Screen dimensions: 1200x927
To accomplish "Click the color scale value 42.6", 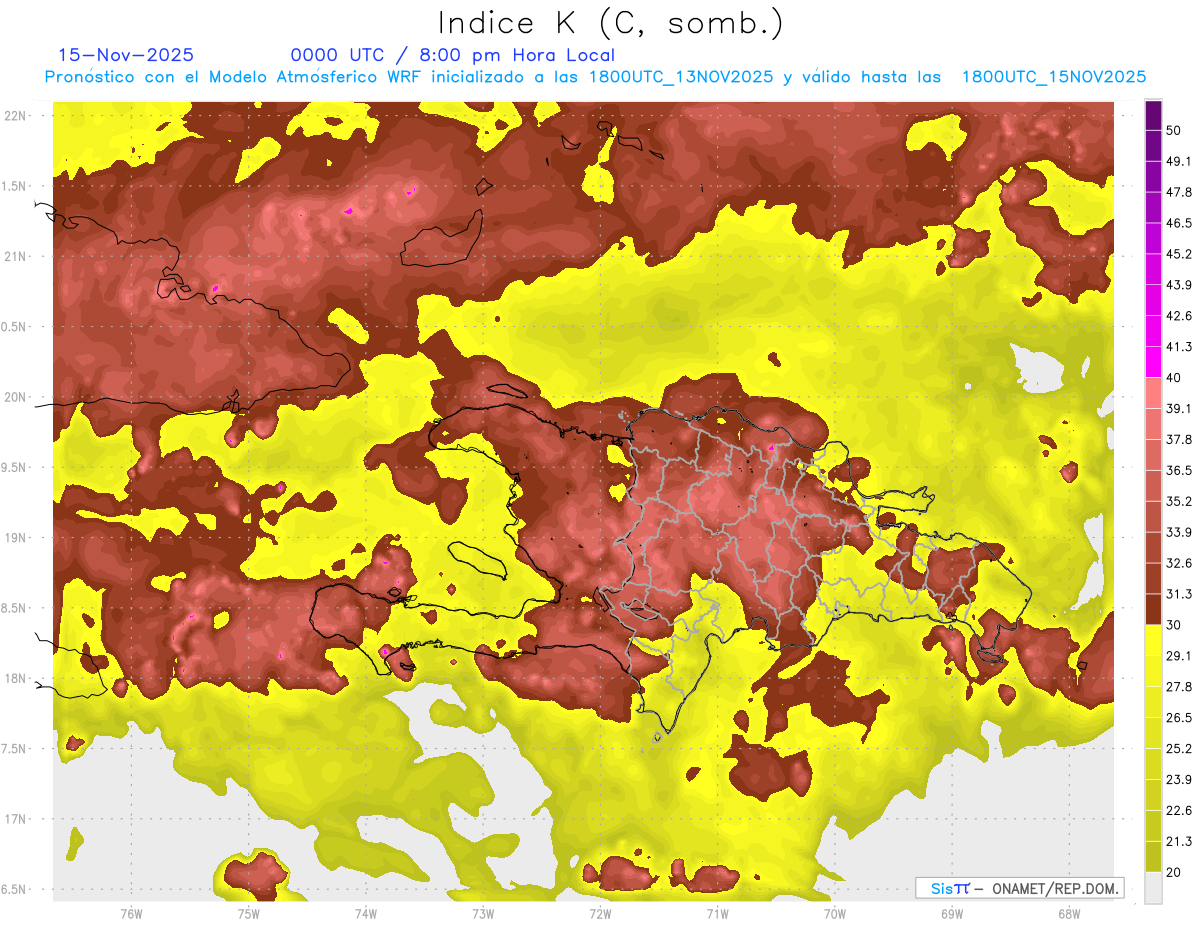I will click(1178, 316).
